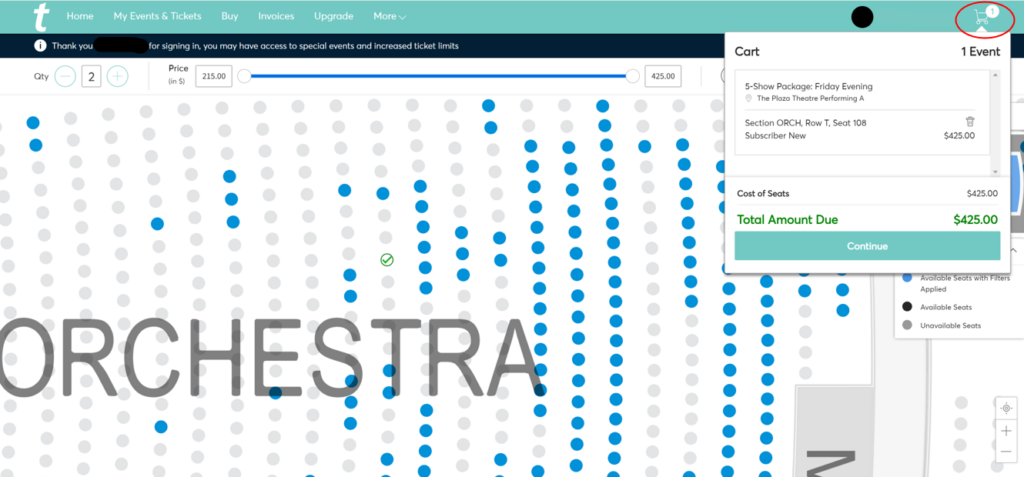Delete seat 108 with the trash icon

[969, 122]
